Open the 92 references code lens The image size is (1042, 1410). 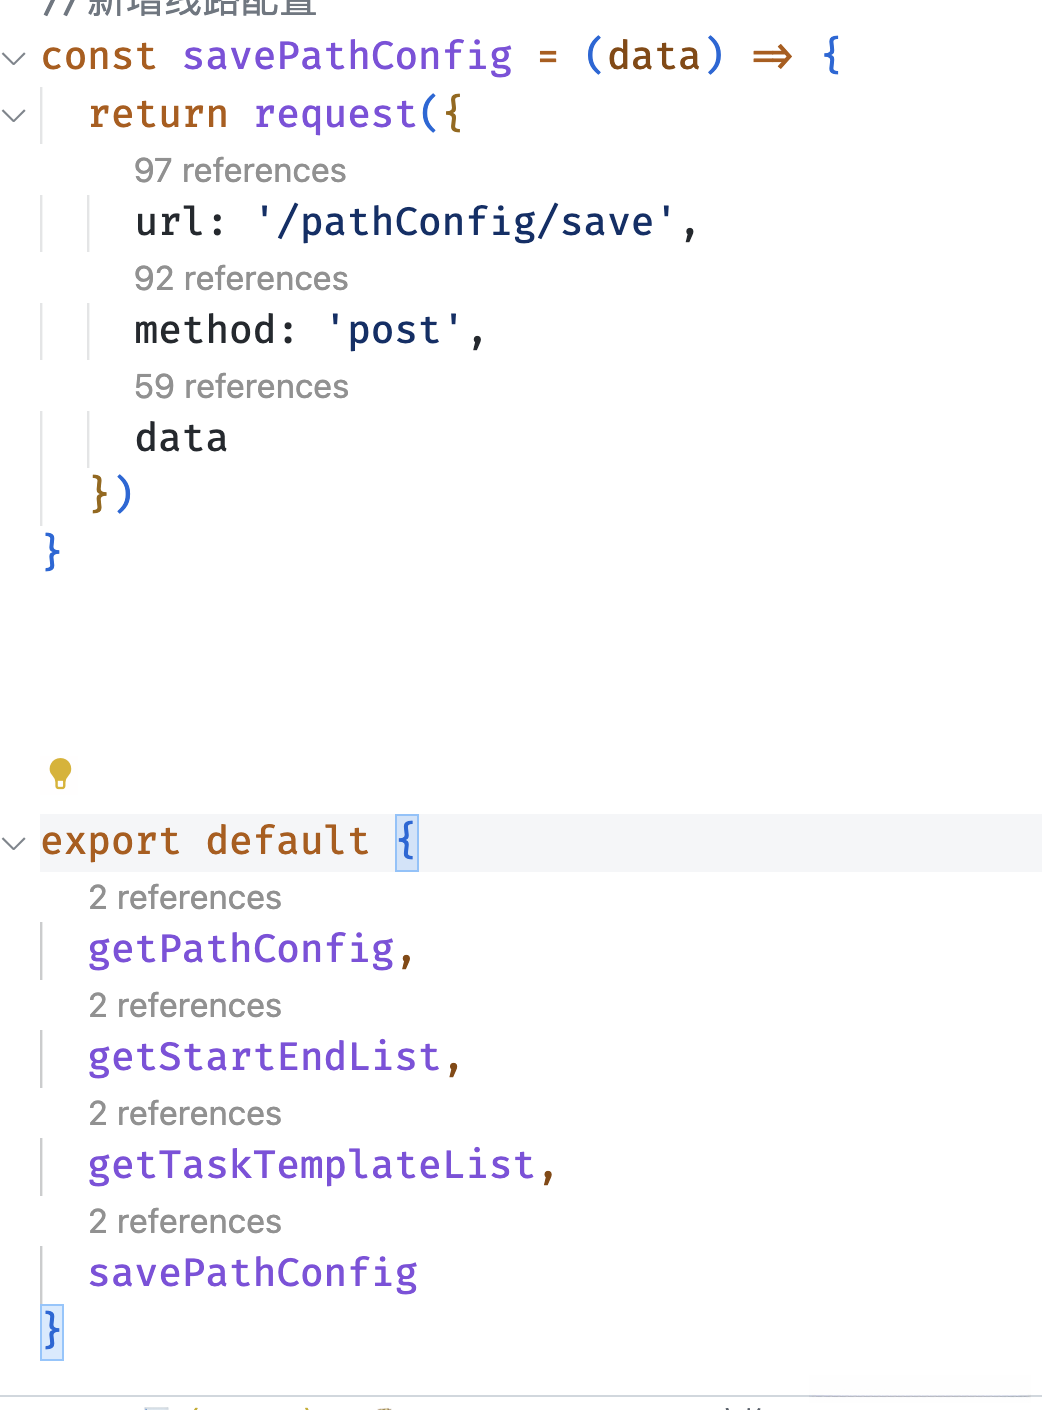pos(241,279)
